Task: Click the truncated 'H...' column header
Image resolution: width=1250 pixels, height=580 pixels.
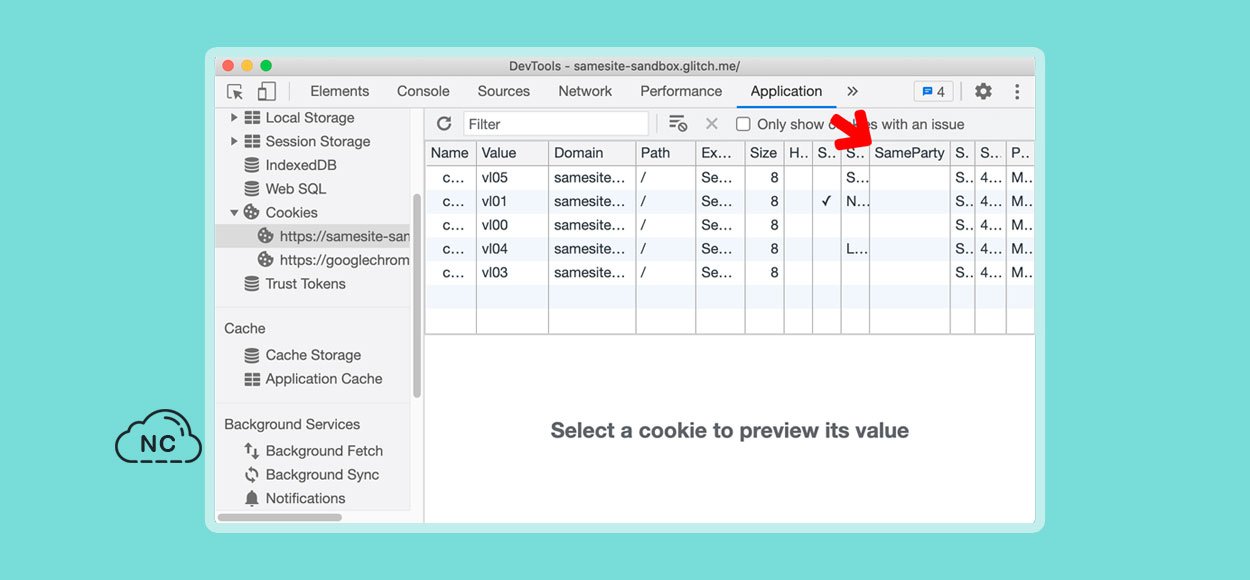Action: pyautogui.click(x=798, y=153)
